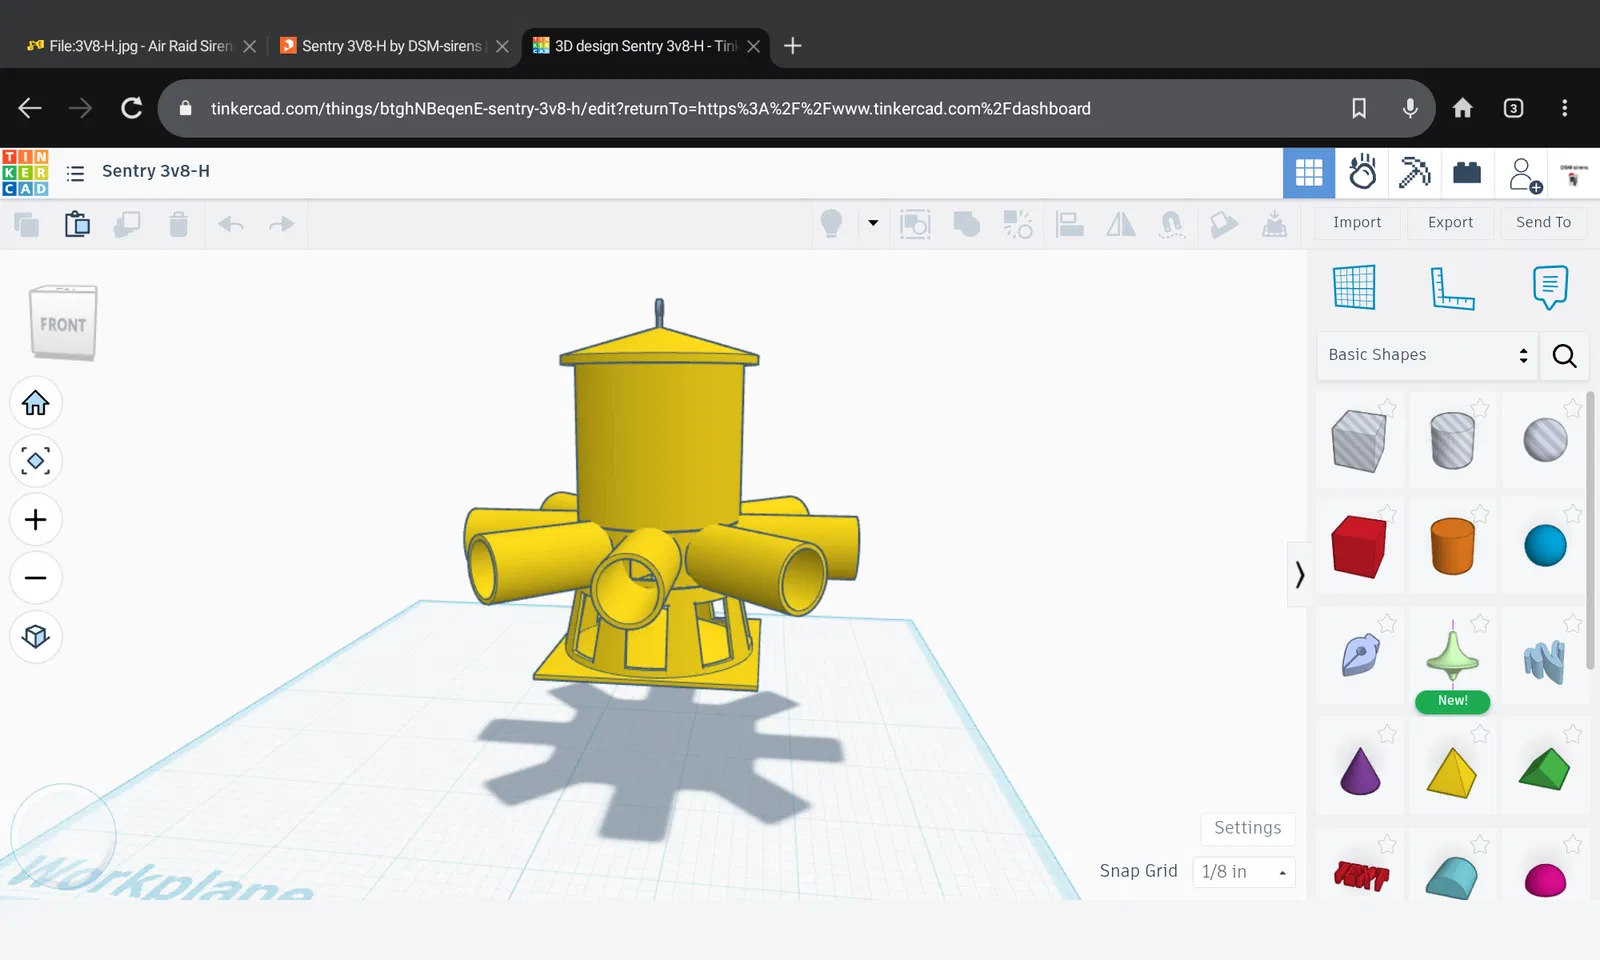Favorite the orange Cylinder shape star
Image resolution: width=1600 pixels, height=960 pixels.
point(1480,513)
